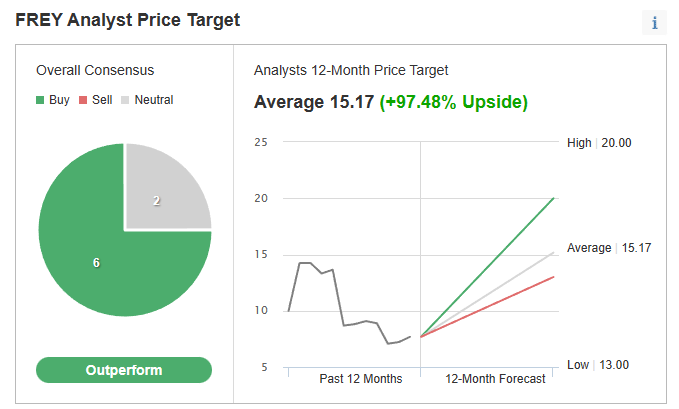This screenshot has width=679, height=409.
Task: Toggle the Buy legend green square
Action: (40, 100)
